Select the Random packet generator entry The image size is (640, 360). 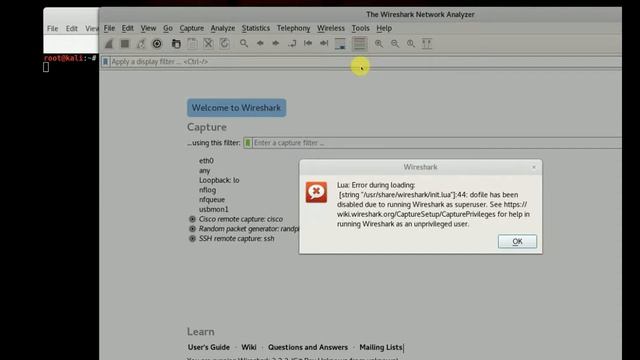pyautogui.click(x=249, y=229)
